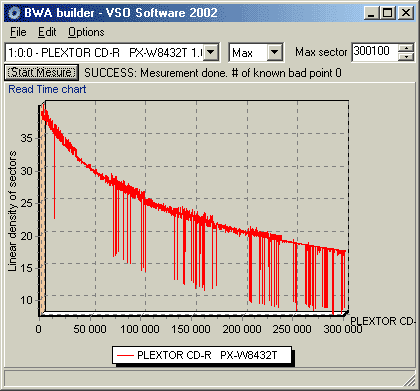Increase Max sector with up spinner arrow

(406, 48)
